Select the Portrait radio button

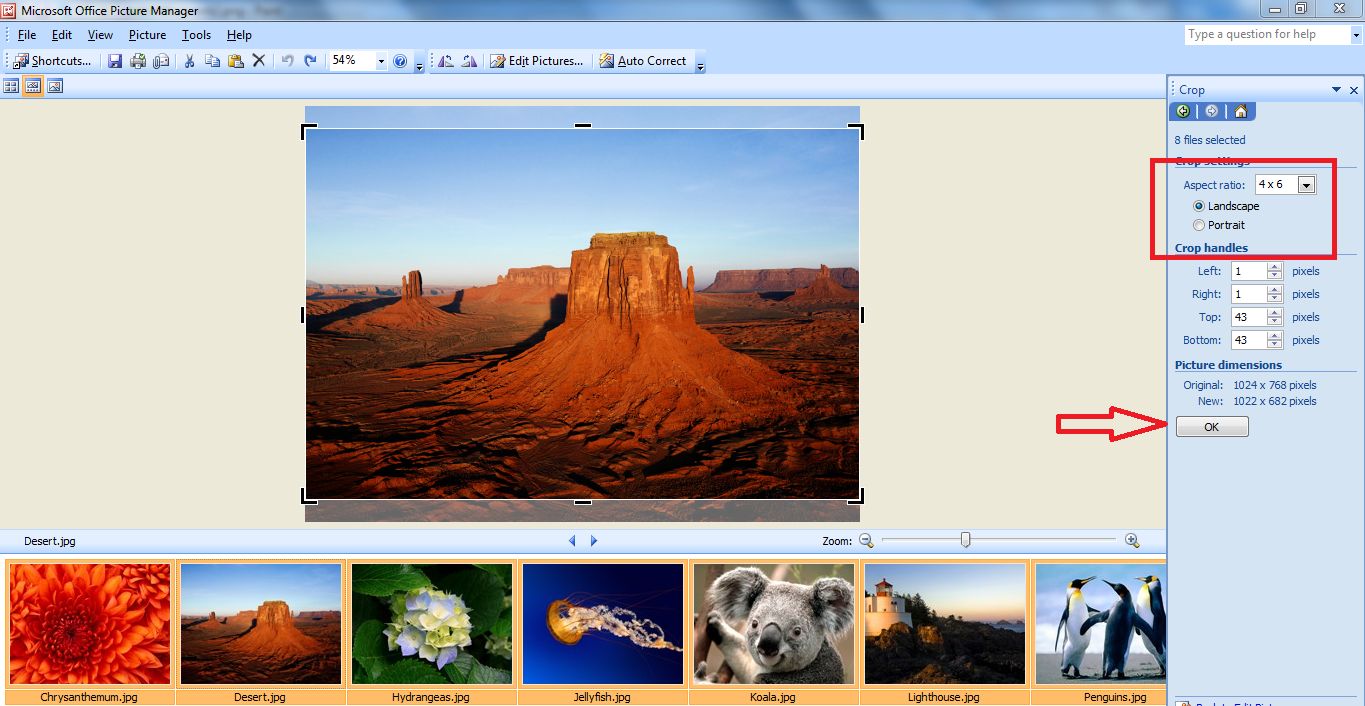pyautogui.click(x=1199, y=225)
